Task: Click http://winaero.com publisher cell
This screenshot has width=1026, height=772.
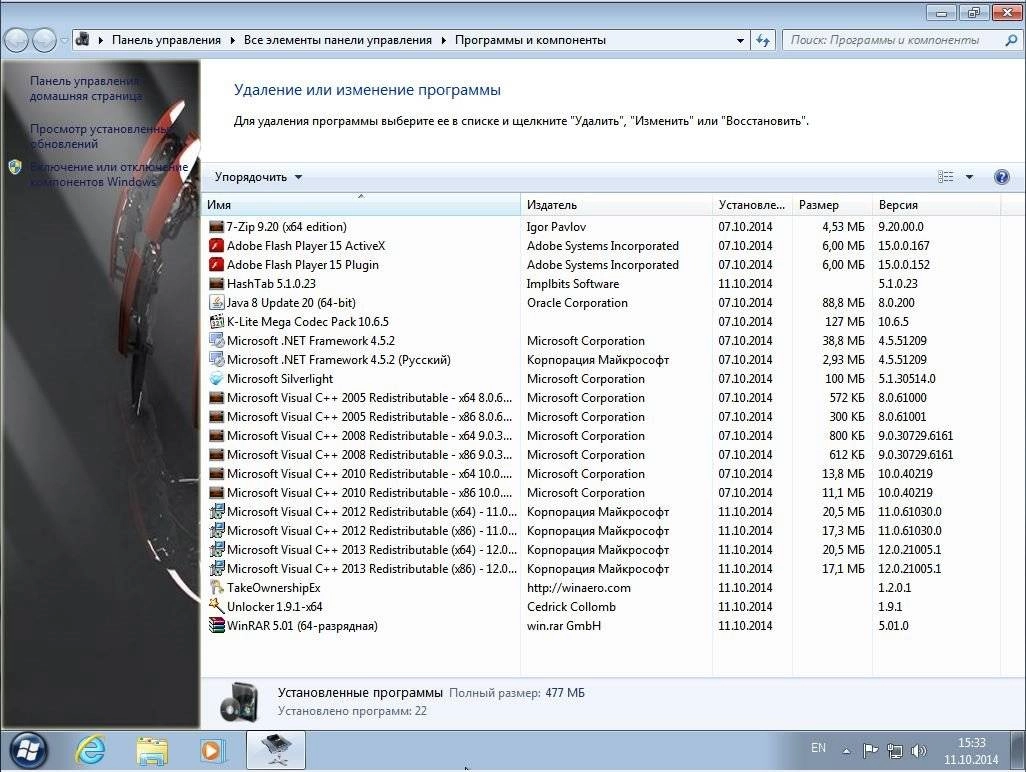Action: click(578, 588)
